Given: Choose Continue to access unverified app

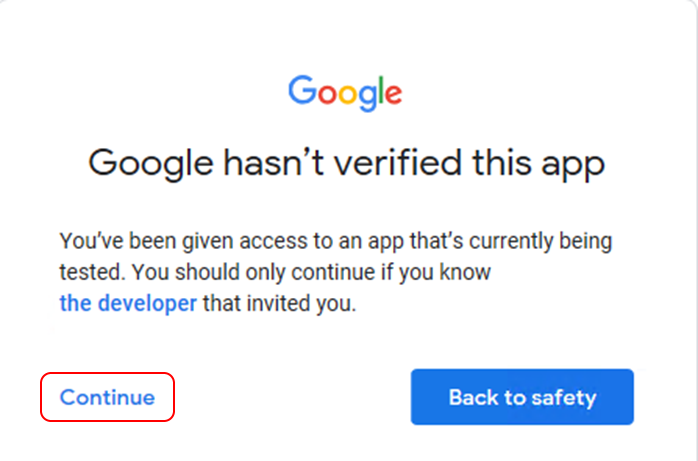Looking at the screenshot, I should 107,397.
